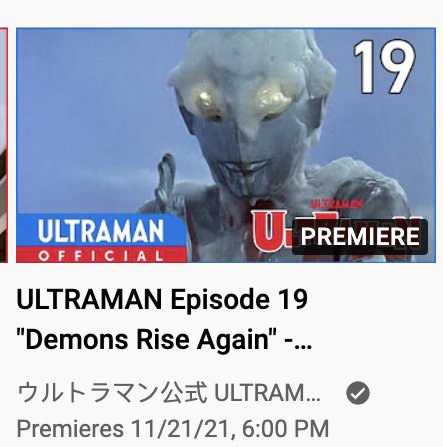Image resolution: width=443 pixels, height=447 pixels.
Task: Click the red OFFICIAL banner strip
Action: click(x=101, y=255)
